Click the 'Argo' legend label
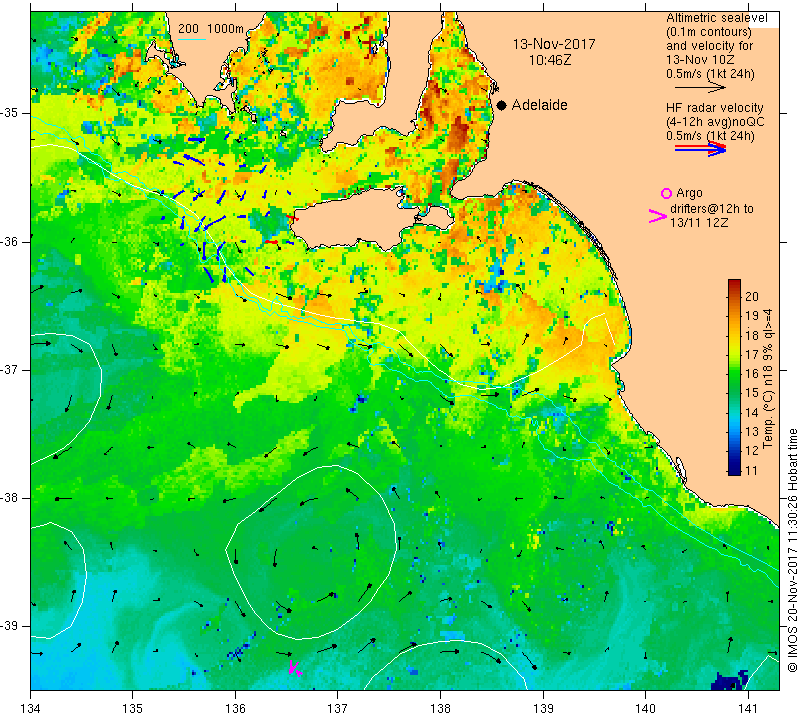Image resolution: width=800 pixels, height=720 pixels. point(689,193)
